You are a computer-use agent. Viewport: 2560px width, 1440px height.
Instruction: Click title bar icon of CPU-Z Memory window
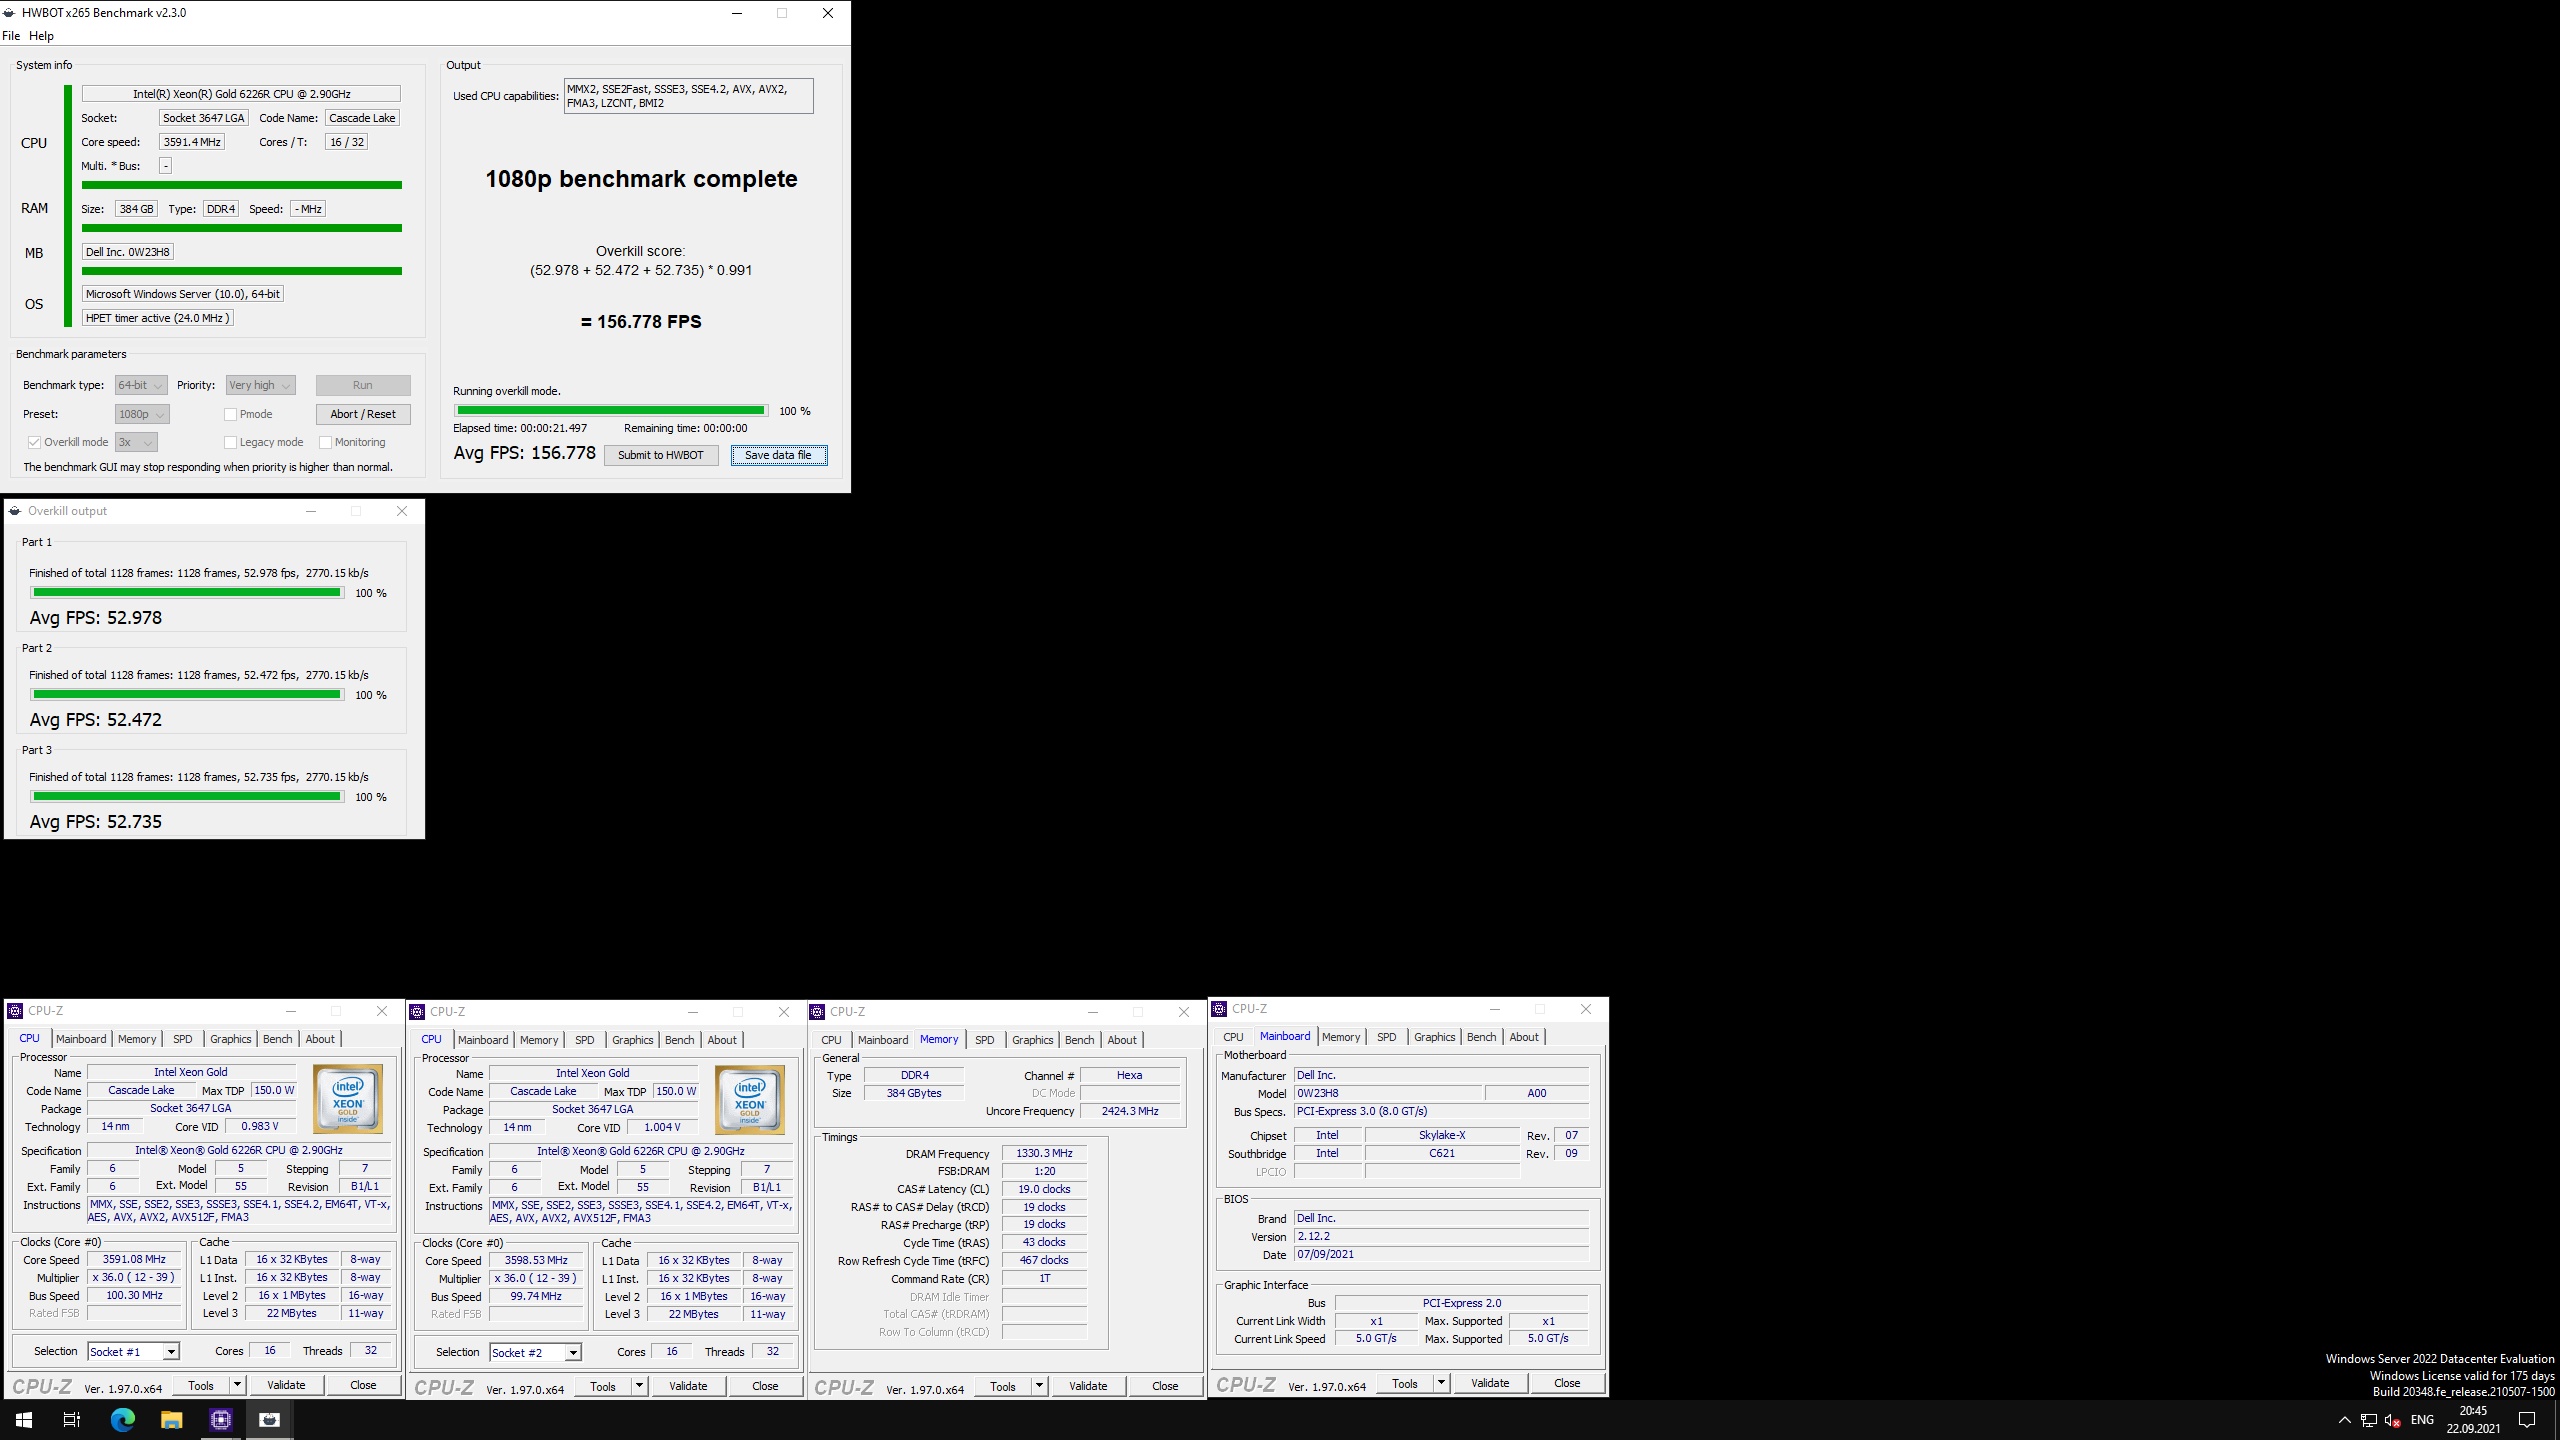[817, 1012]
